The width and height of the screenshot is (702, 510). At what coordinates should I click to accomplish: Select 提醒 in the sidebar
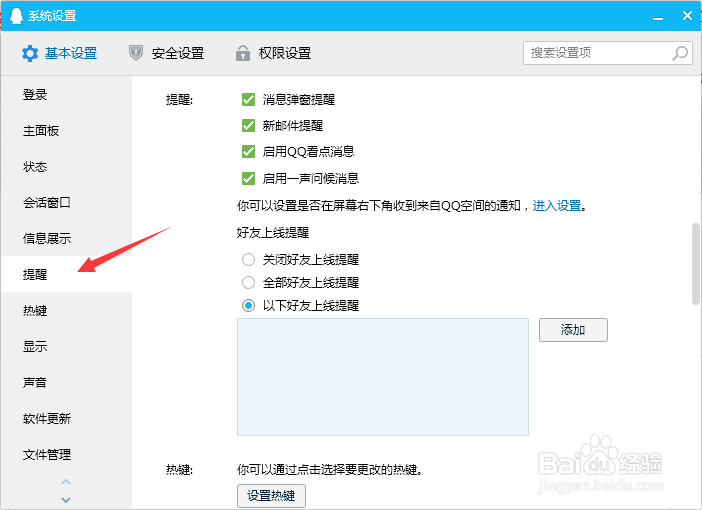tap(67, 274)
